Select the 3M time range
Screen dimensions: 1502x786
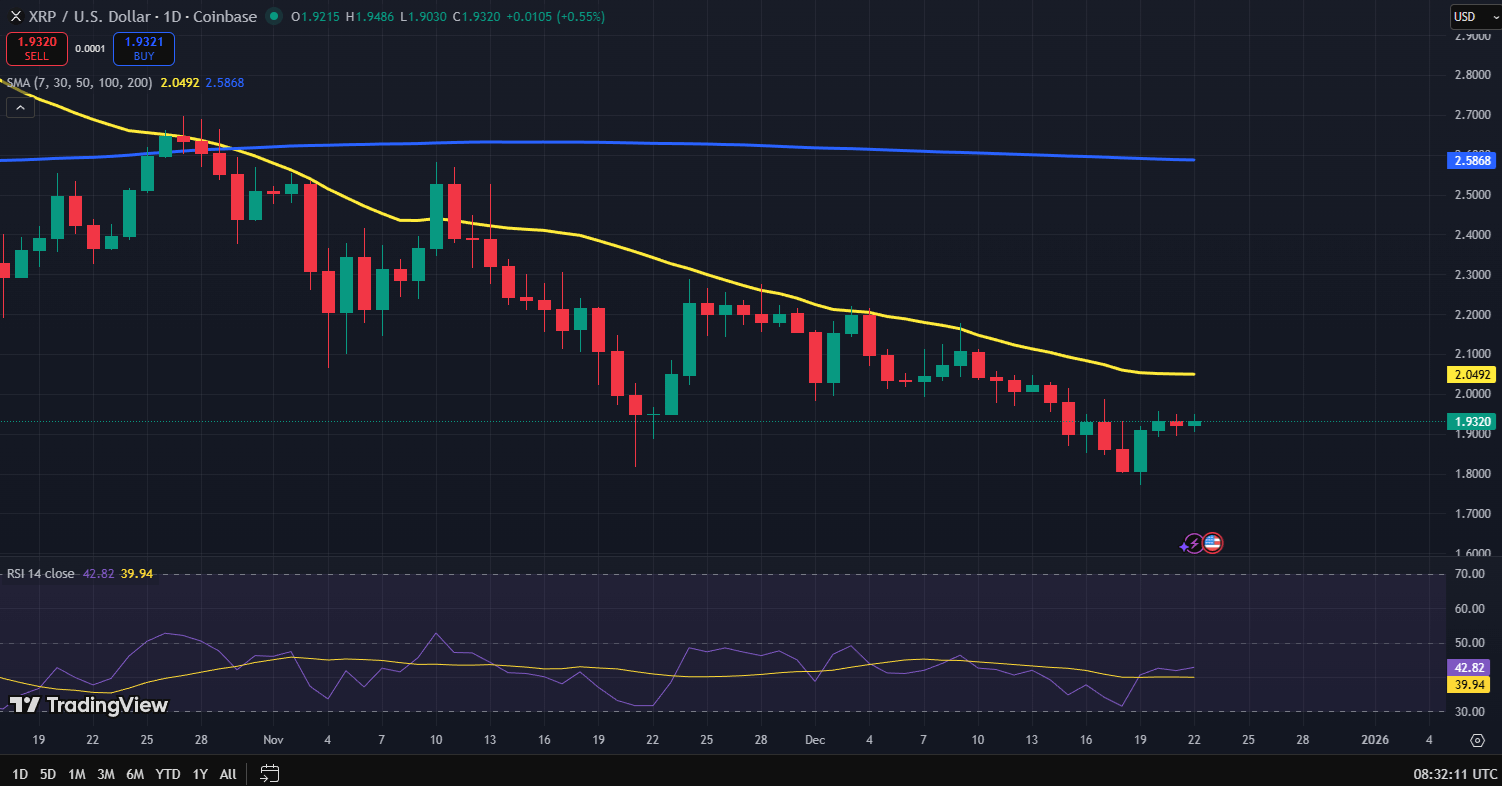[106, 774]
